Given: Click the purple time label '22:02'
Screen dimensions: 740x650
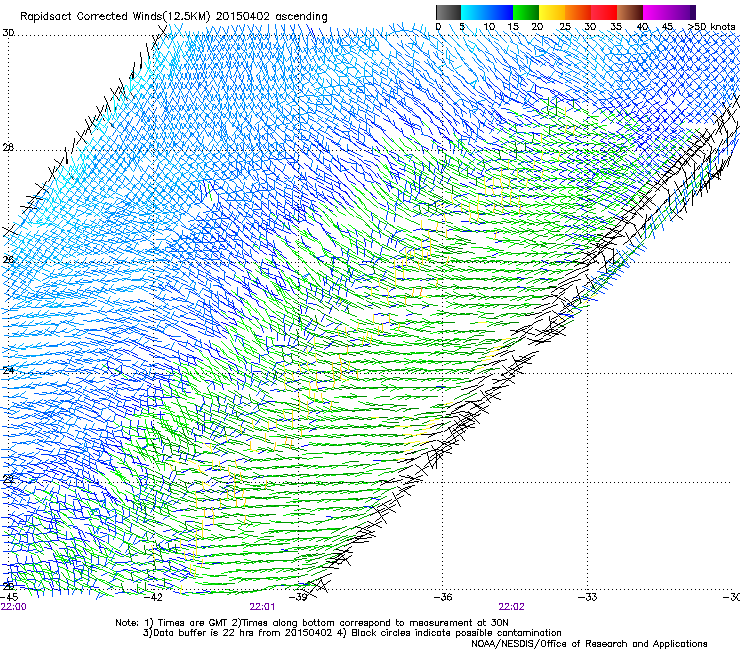Looking at the screenshot, I should pyautogui.click(x=512, y=607).
